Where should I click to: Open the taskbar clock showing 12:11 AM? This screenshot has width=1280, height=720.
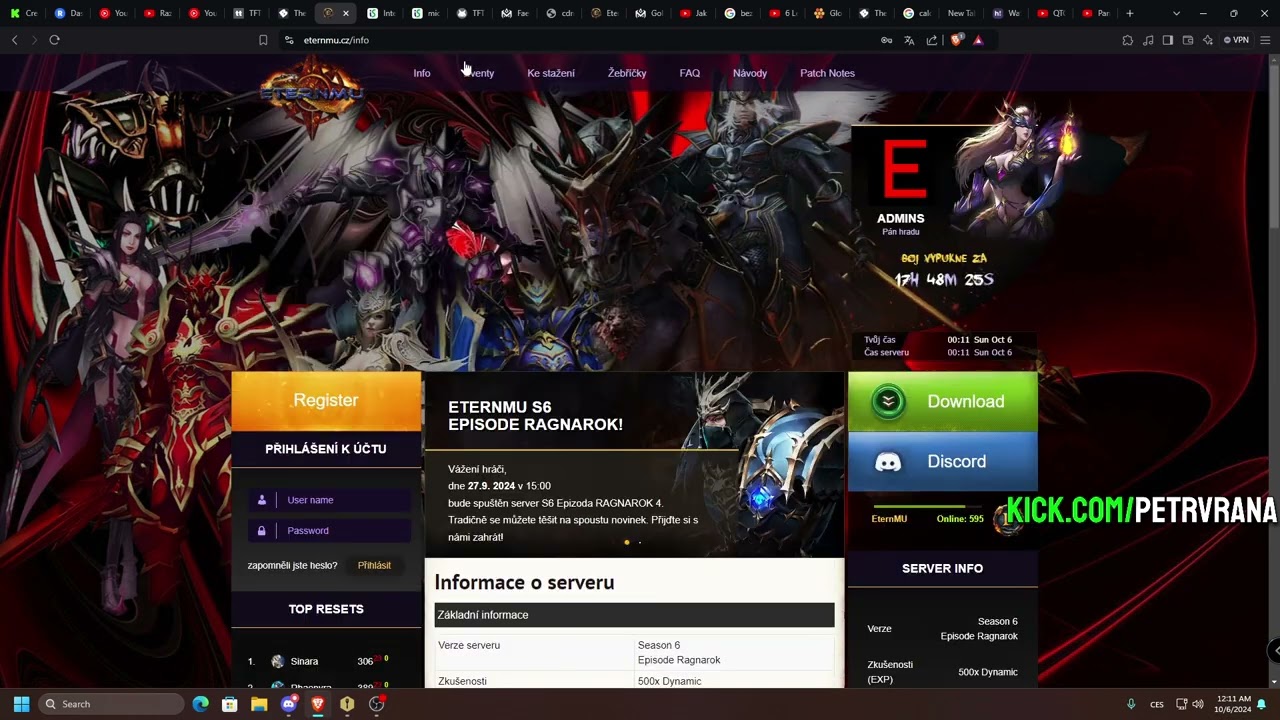1233,704
